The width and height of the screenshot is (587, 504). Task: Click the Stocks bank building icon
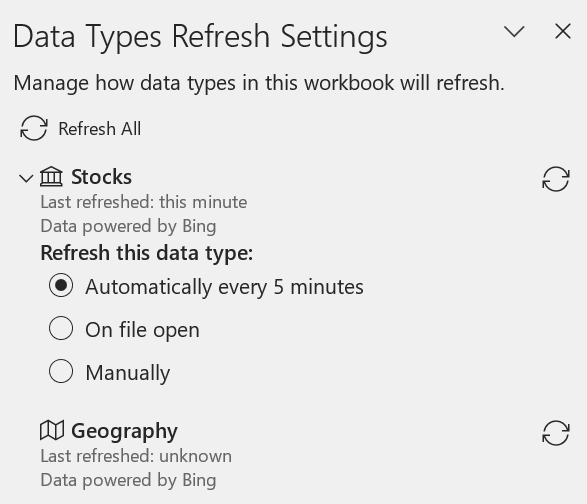(51, 176)
